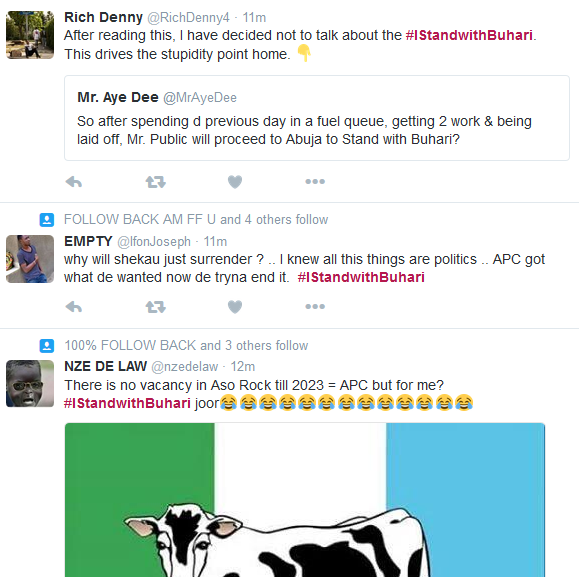Open the quoted tweet by Mr. Aye Dee
Screen dimensions: 579x579
tap(317, 118)
